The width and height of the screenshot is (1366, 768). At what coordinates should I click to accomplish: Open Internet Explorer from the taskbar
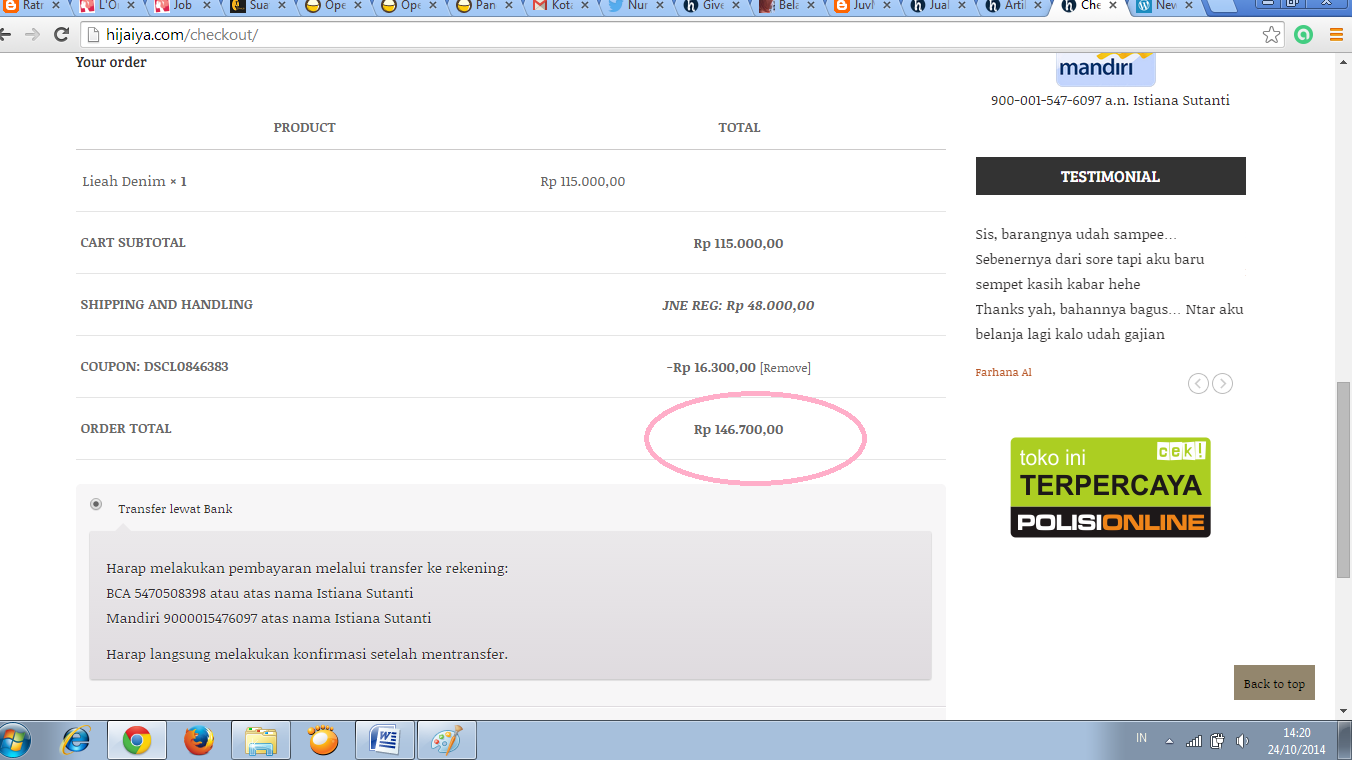[76, 741]
